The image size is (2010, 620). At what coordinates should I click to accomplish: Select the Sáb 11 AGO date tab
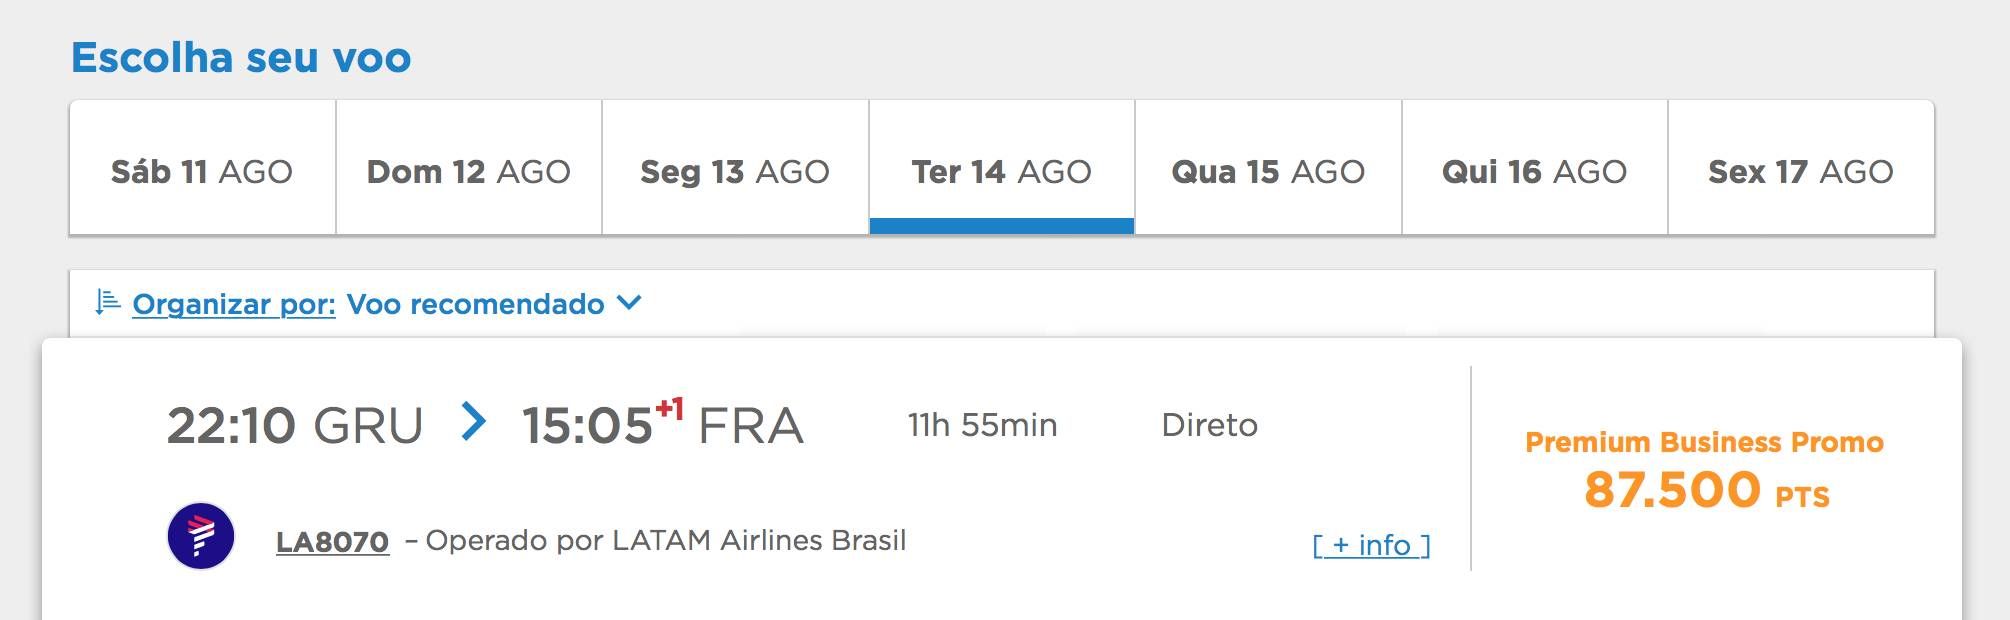tap(202, 168)
